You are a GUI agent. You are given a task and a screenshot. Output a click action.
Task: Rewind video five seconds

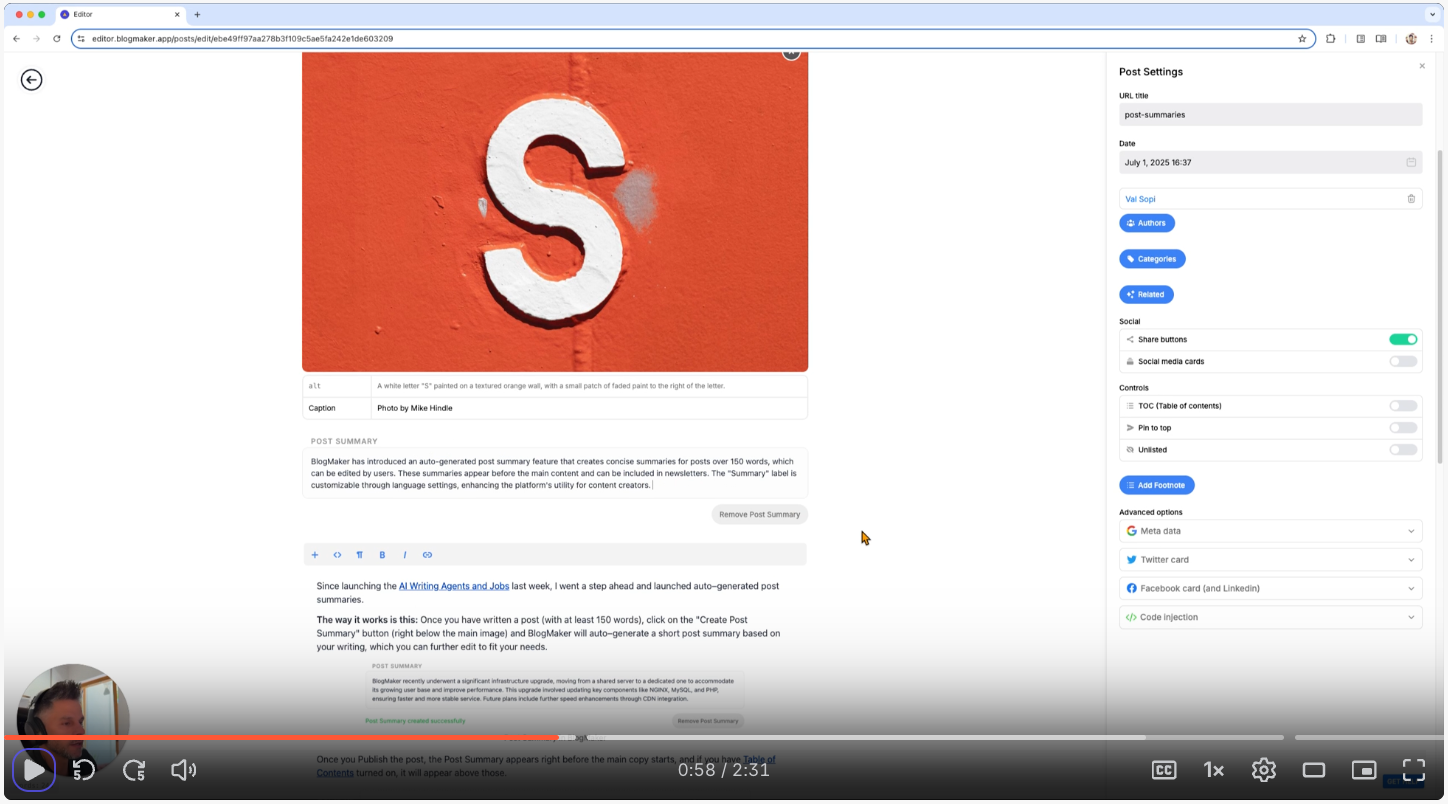click(x=84, y=770)
